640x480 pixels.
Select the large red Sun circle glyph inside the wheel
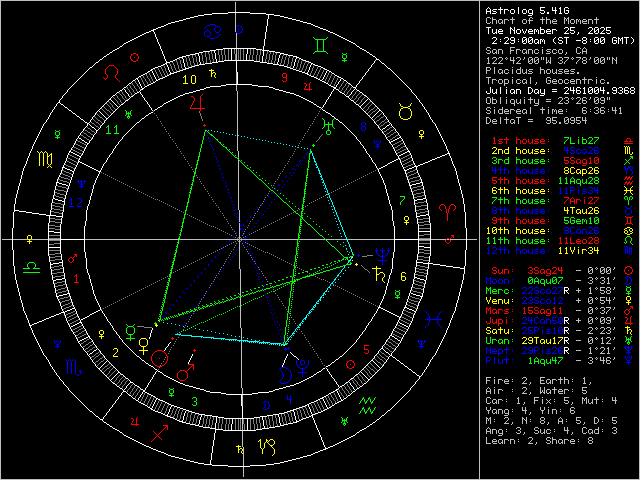pos(159,359)
